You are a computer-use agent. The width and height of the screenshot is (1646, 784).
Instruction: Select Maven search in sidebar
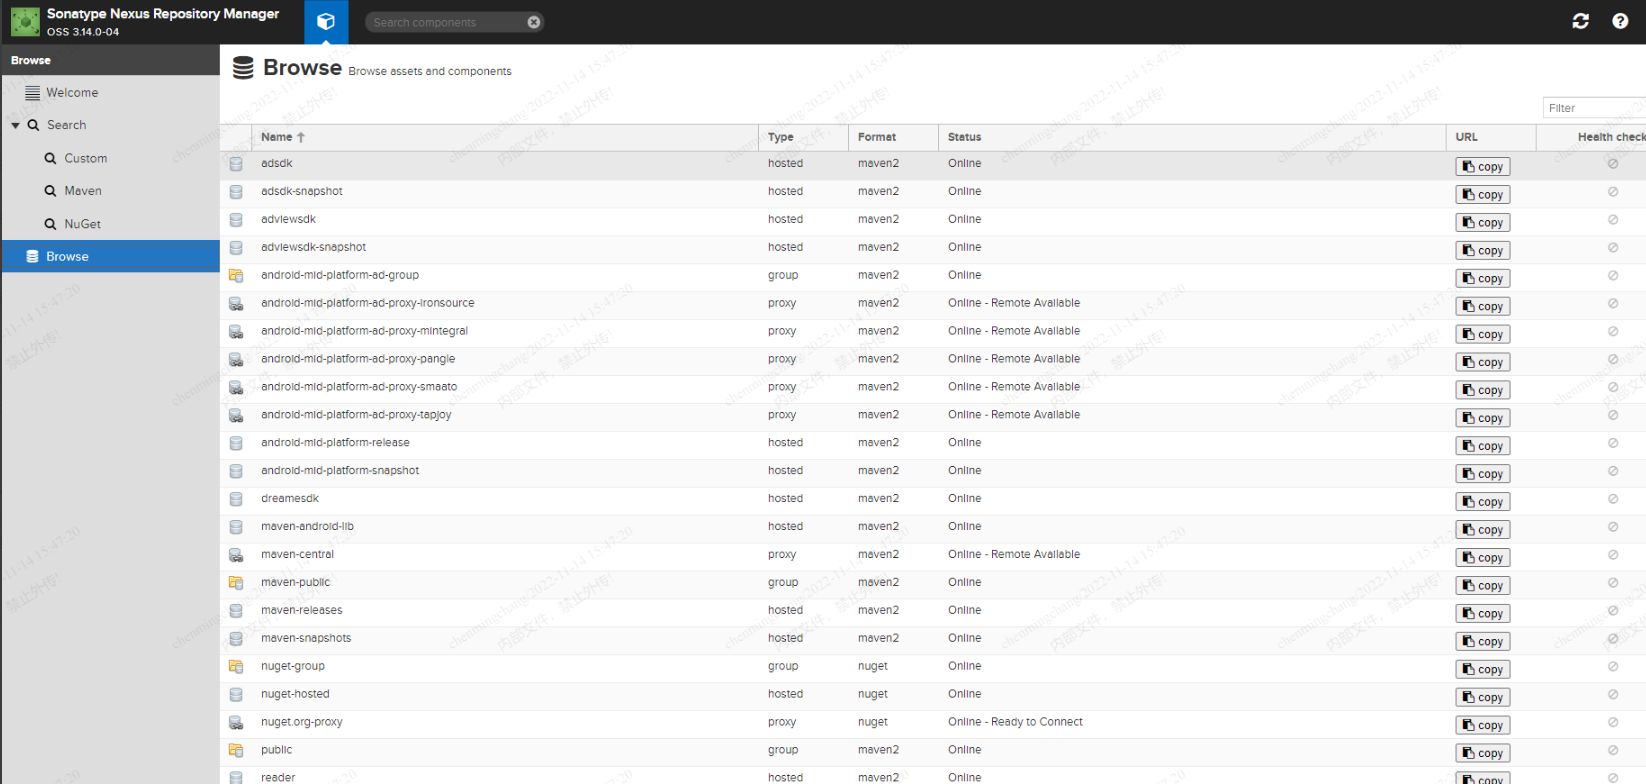pos(83,191)
